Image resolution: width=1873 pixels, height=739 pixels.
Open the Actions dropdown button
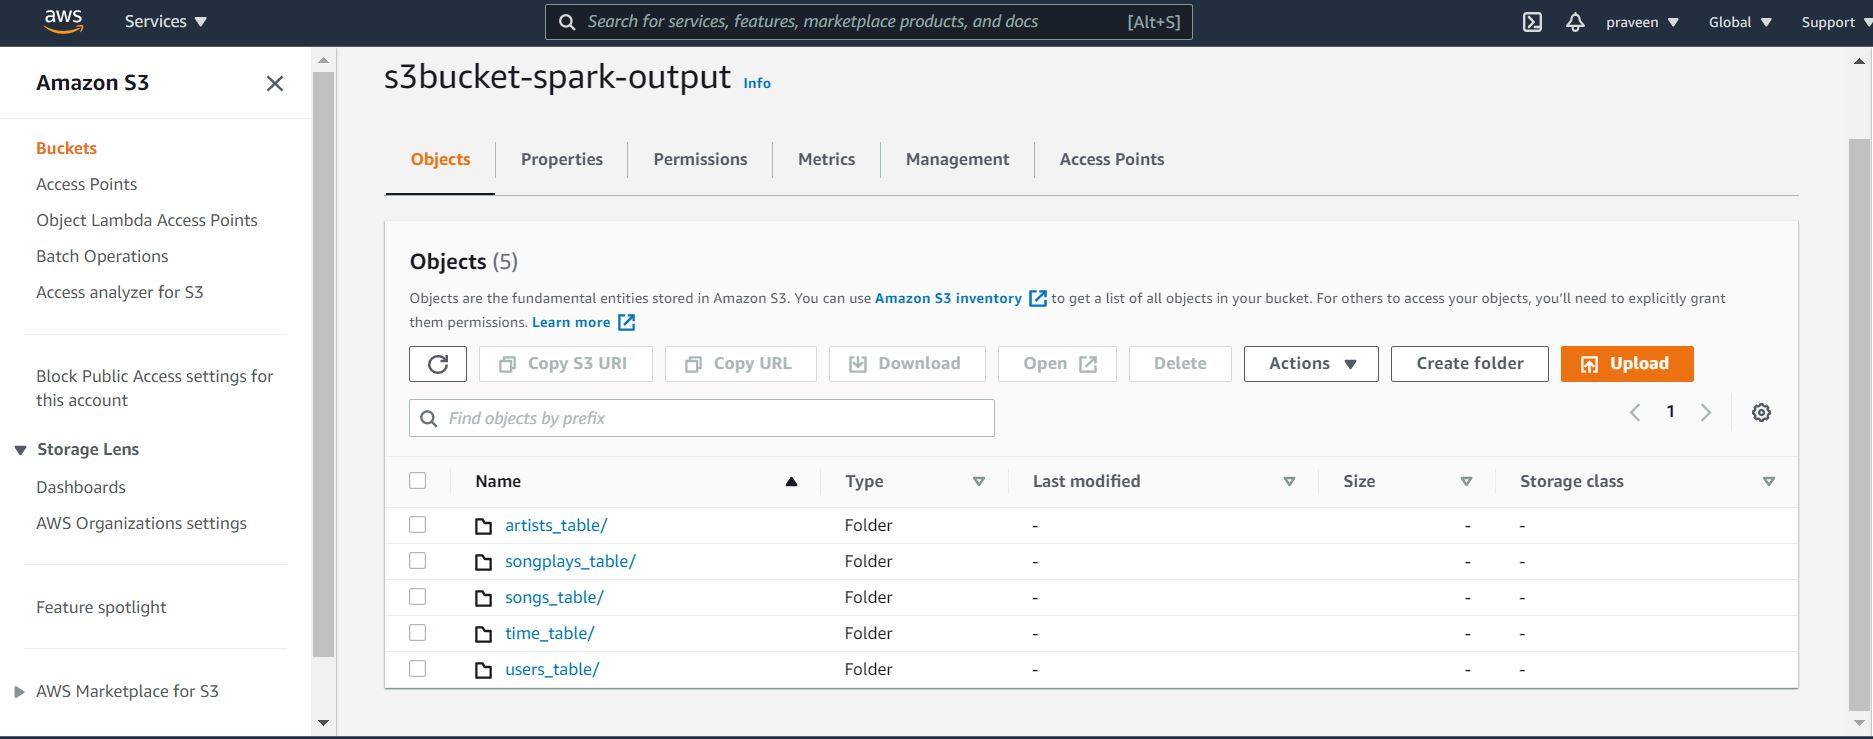click(x=1311, y=364)
